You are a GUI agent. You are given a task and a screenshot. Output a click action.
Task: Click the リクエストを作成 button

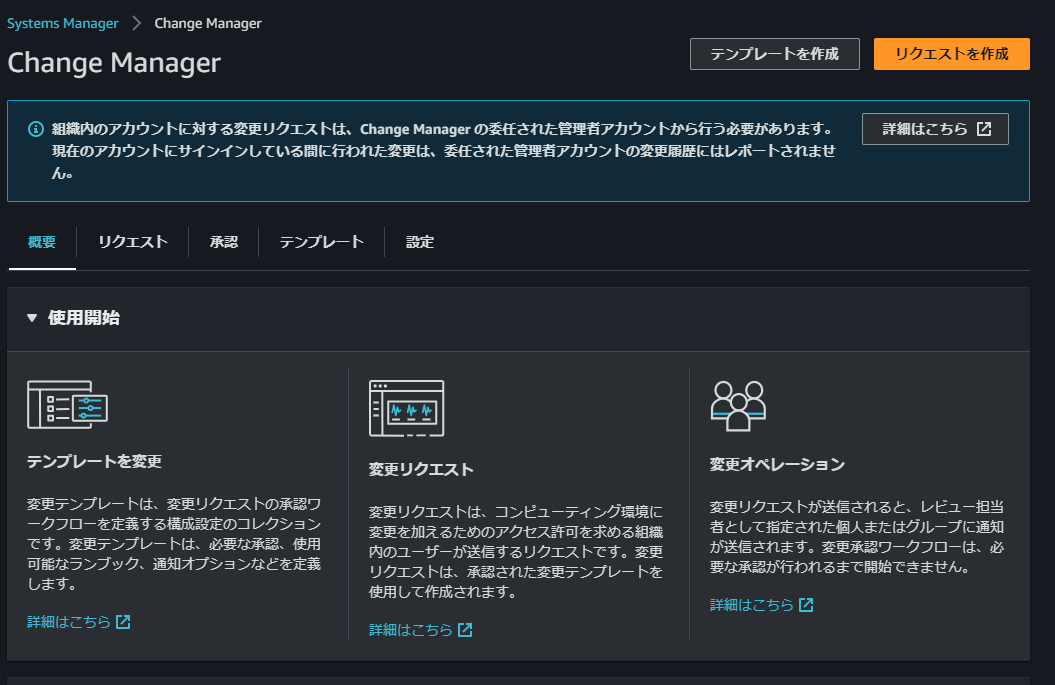pyautogui.click(x=951, y=54)
